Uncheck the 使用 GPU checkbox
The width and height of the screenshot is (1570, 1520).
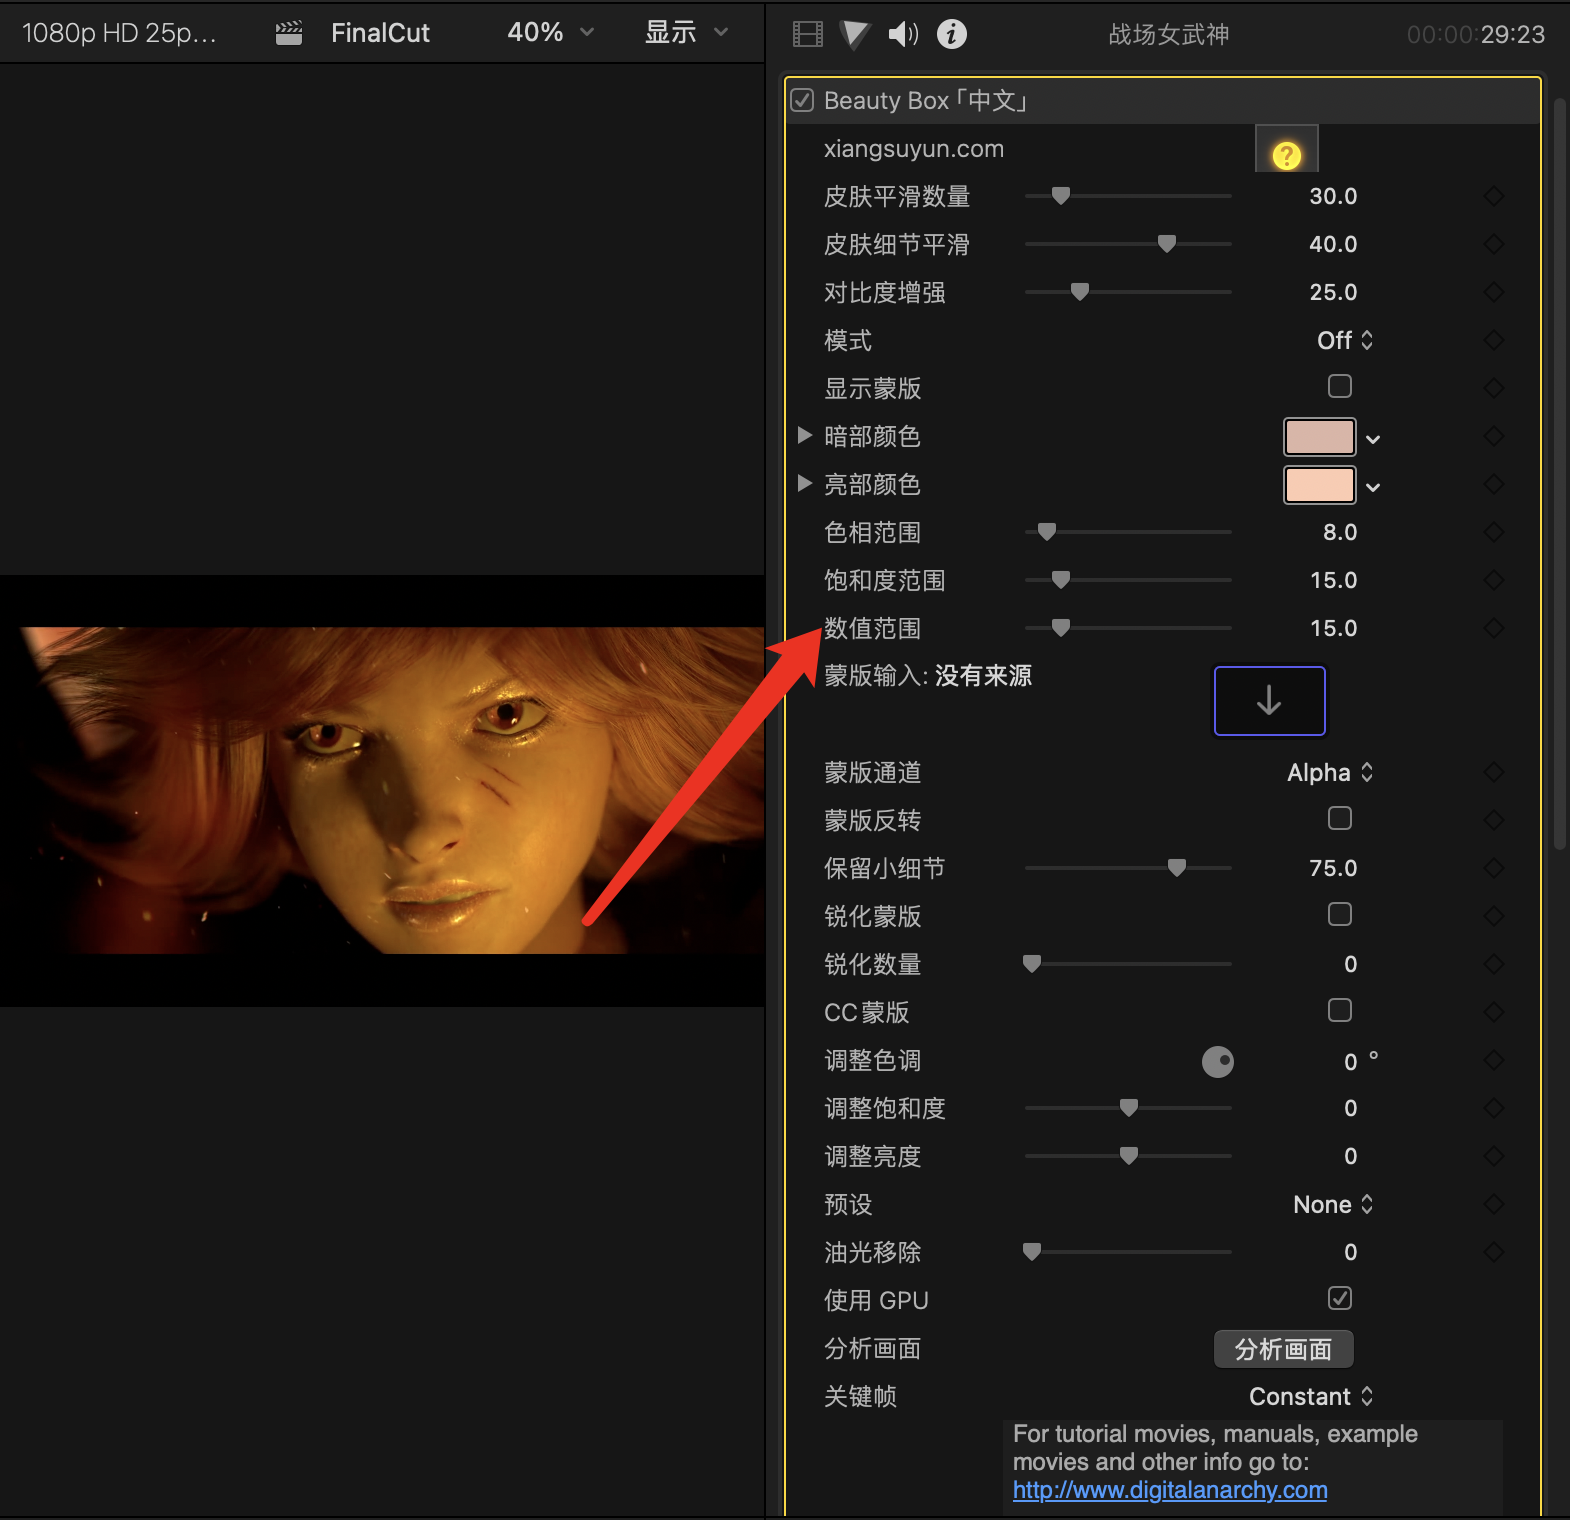(1340, 1298)
